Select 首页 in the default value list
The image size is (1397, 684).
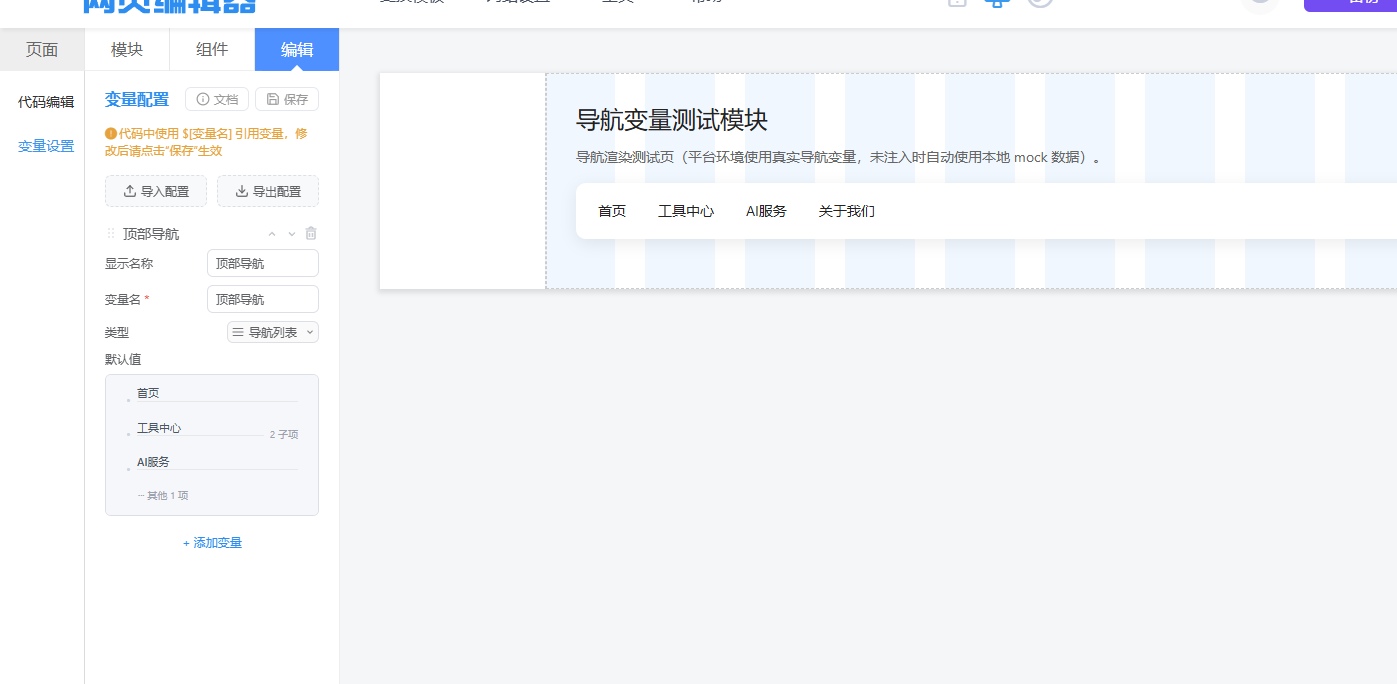[148, 393]
